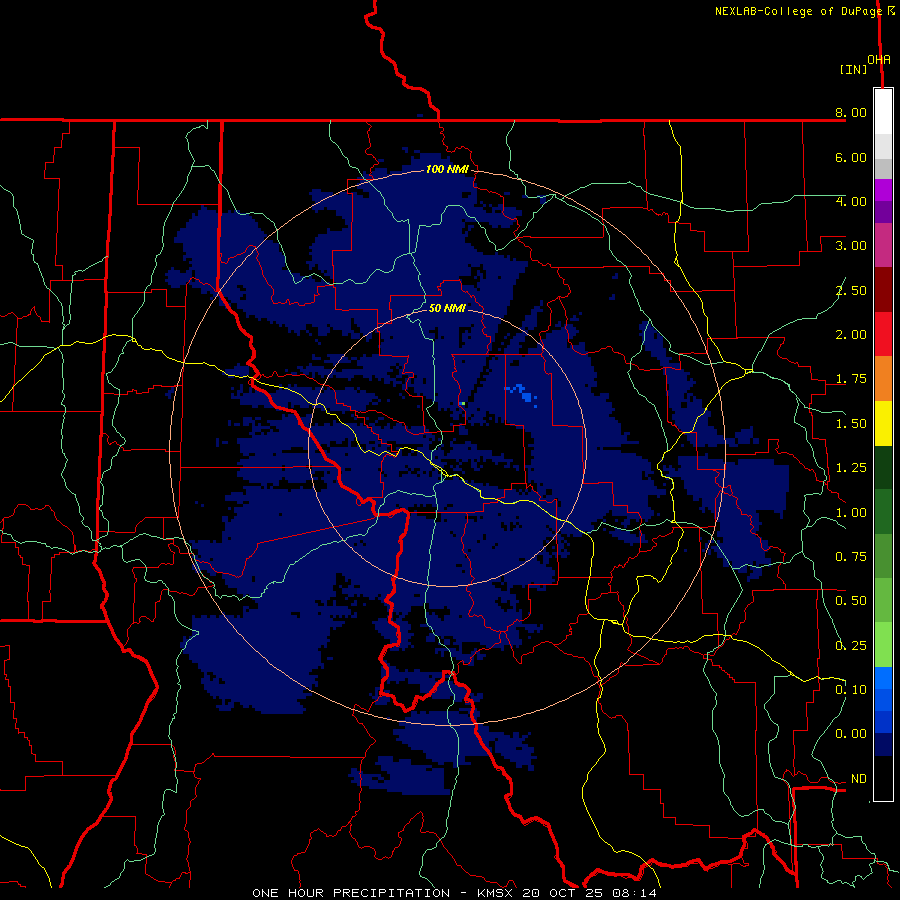
Task: Click the 0.75 legend value
Action: [x=851, y=557]
